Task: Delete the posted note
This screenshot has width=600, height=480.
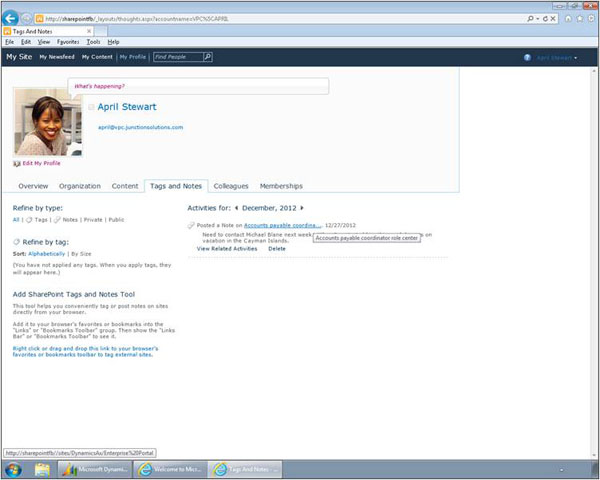Action: 277,249
